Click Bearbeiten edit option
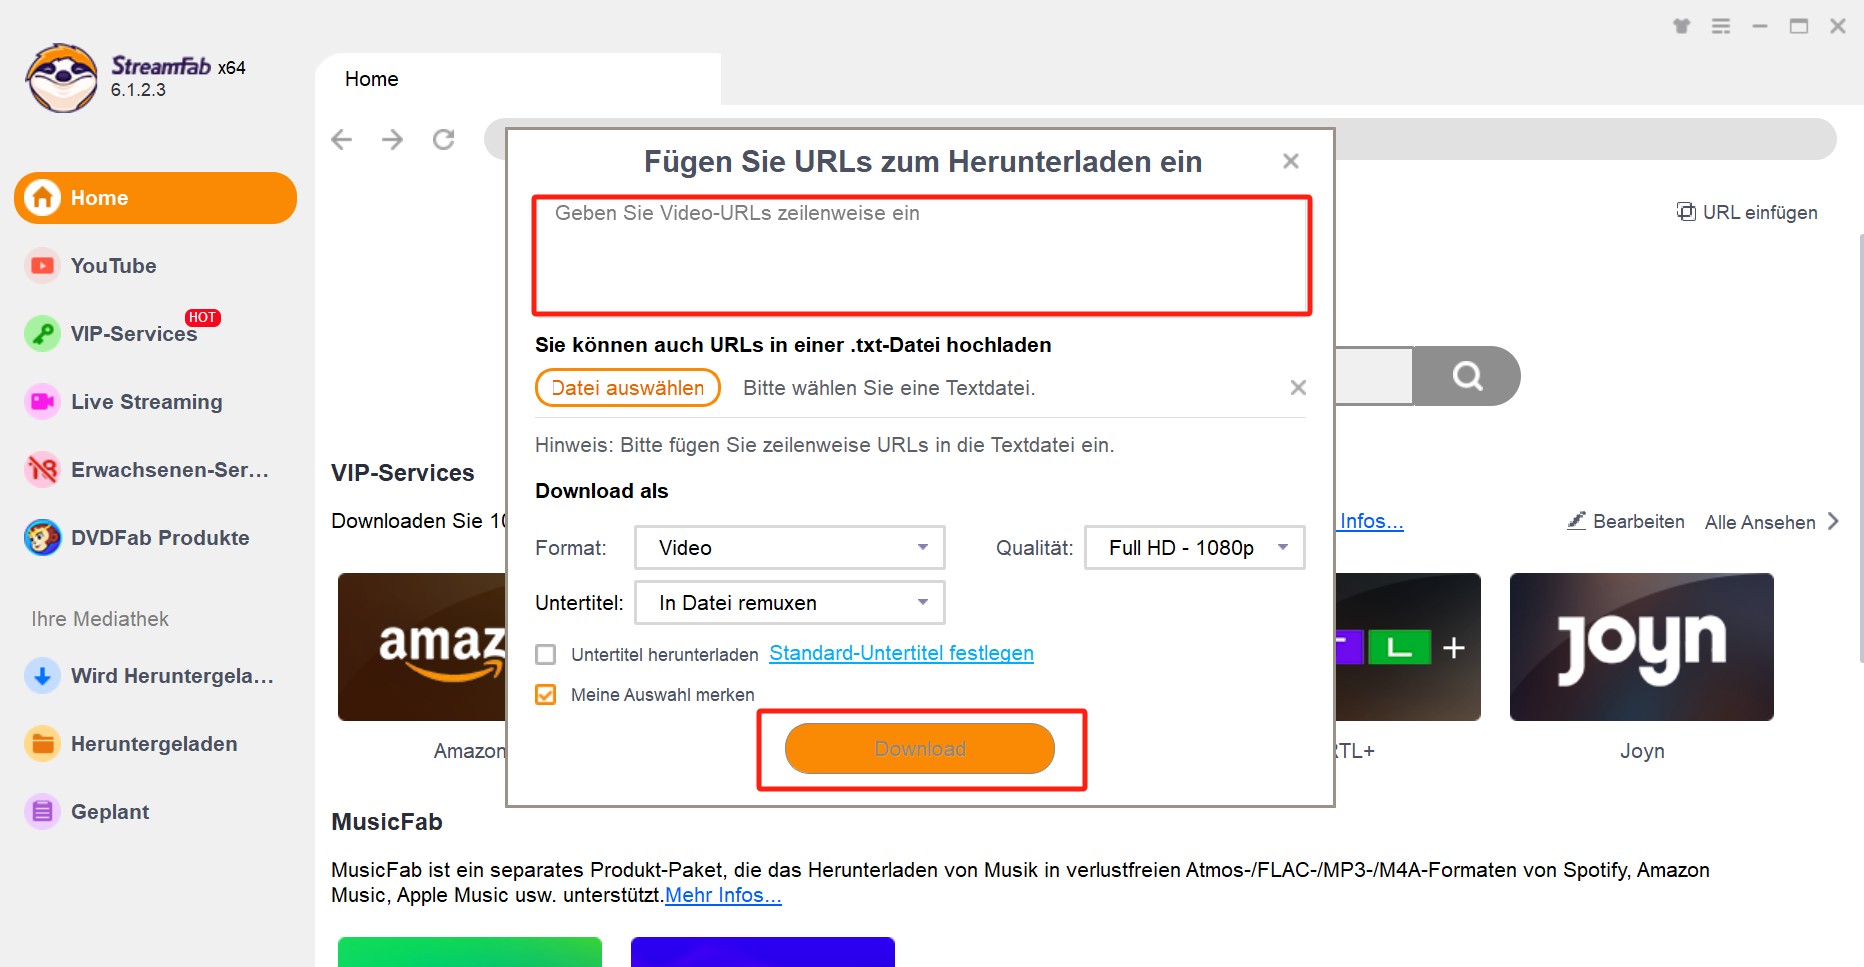This screenshot has width=1864, height=967. click(x=1626, y=521)
